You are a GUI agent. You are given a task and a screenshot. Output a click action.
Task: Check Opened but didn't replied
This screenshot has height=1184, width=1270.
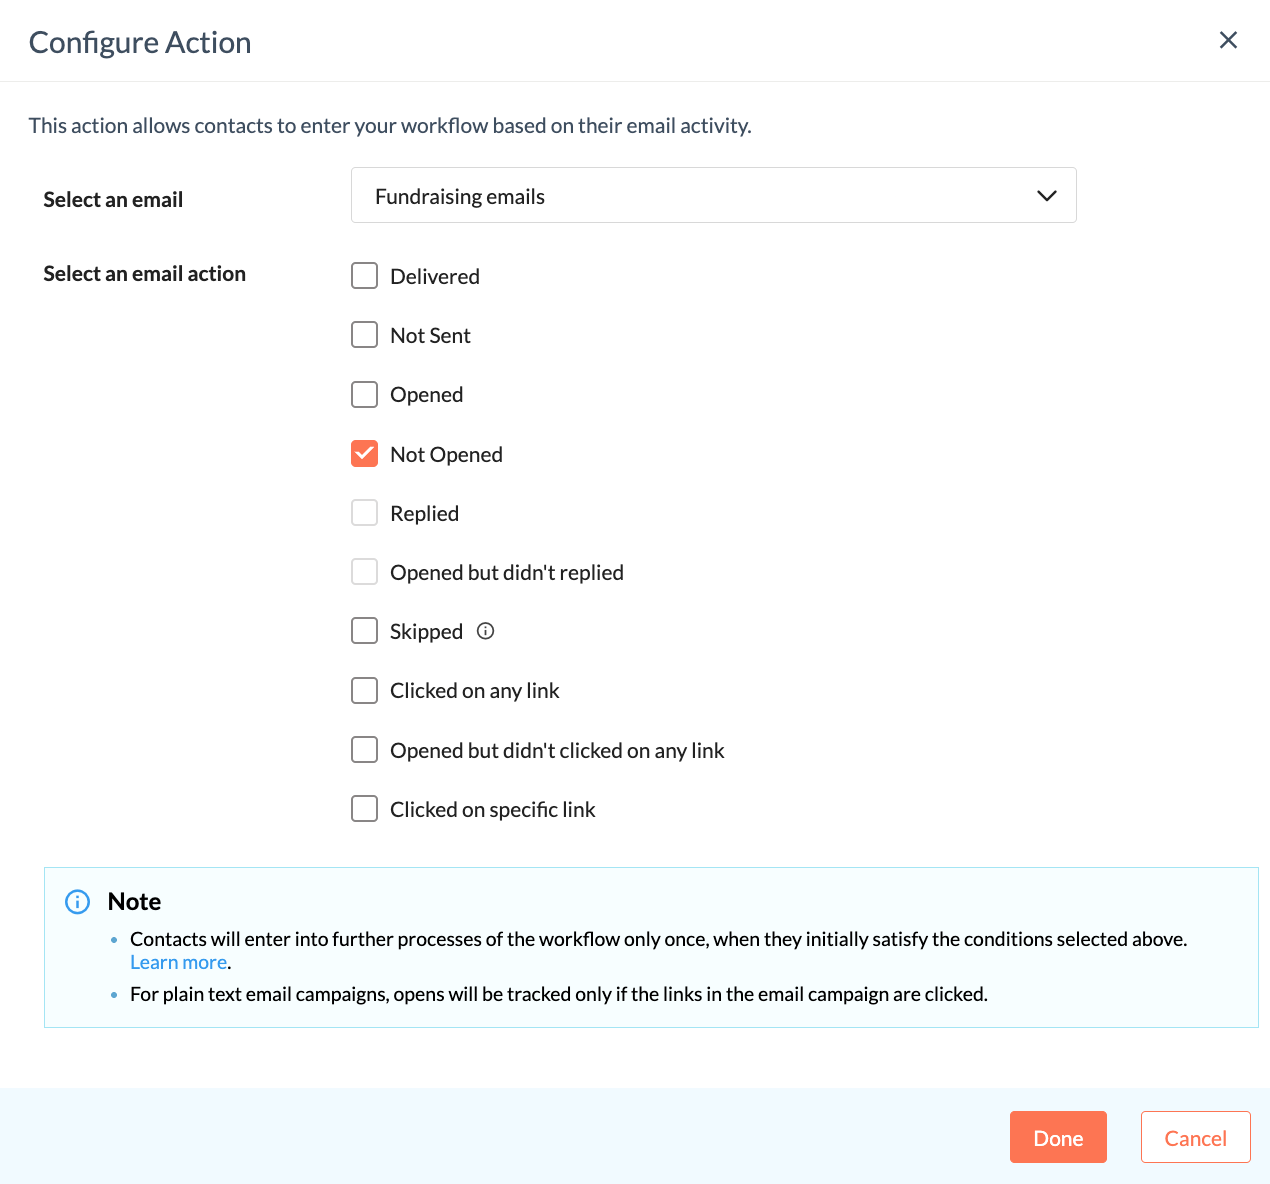pos(365,572)
